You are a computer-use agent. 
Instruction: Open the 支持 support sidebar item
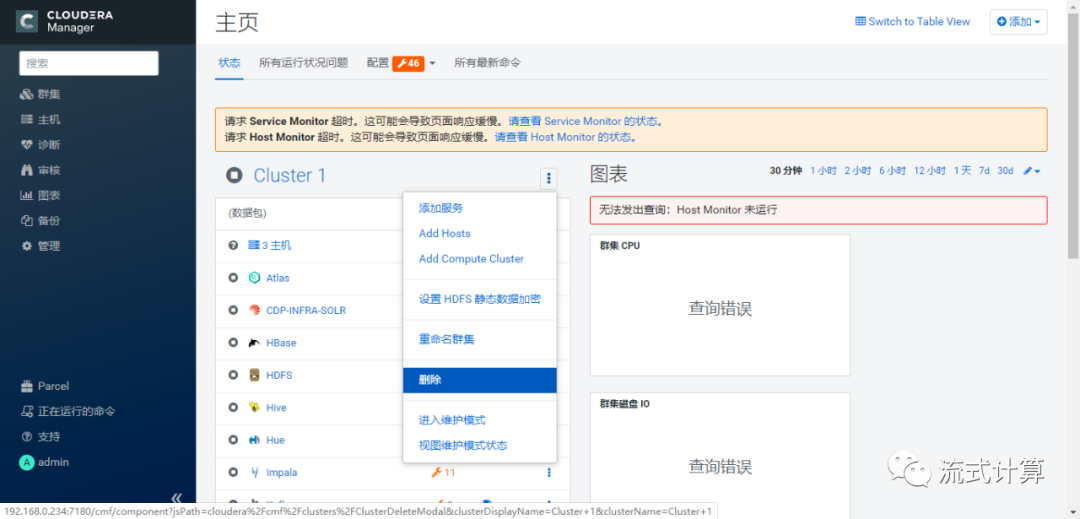[40, 436]
